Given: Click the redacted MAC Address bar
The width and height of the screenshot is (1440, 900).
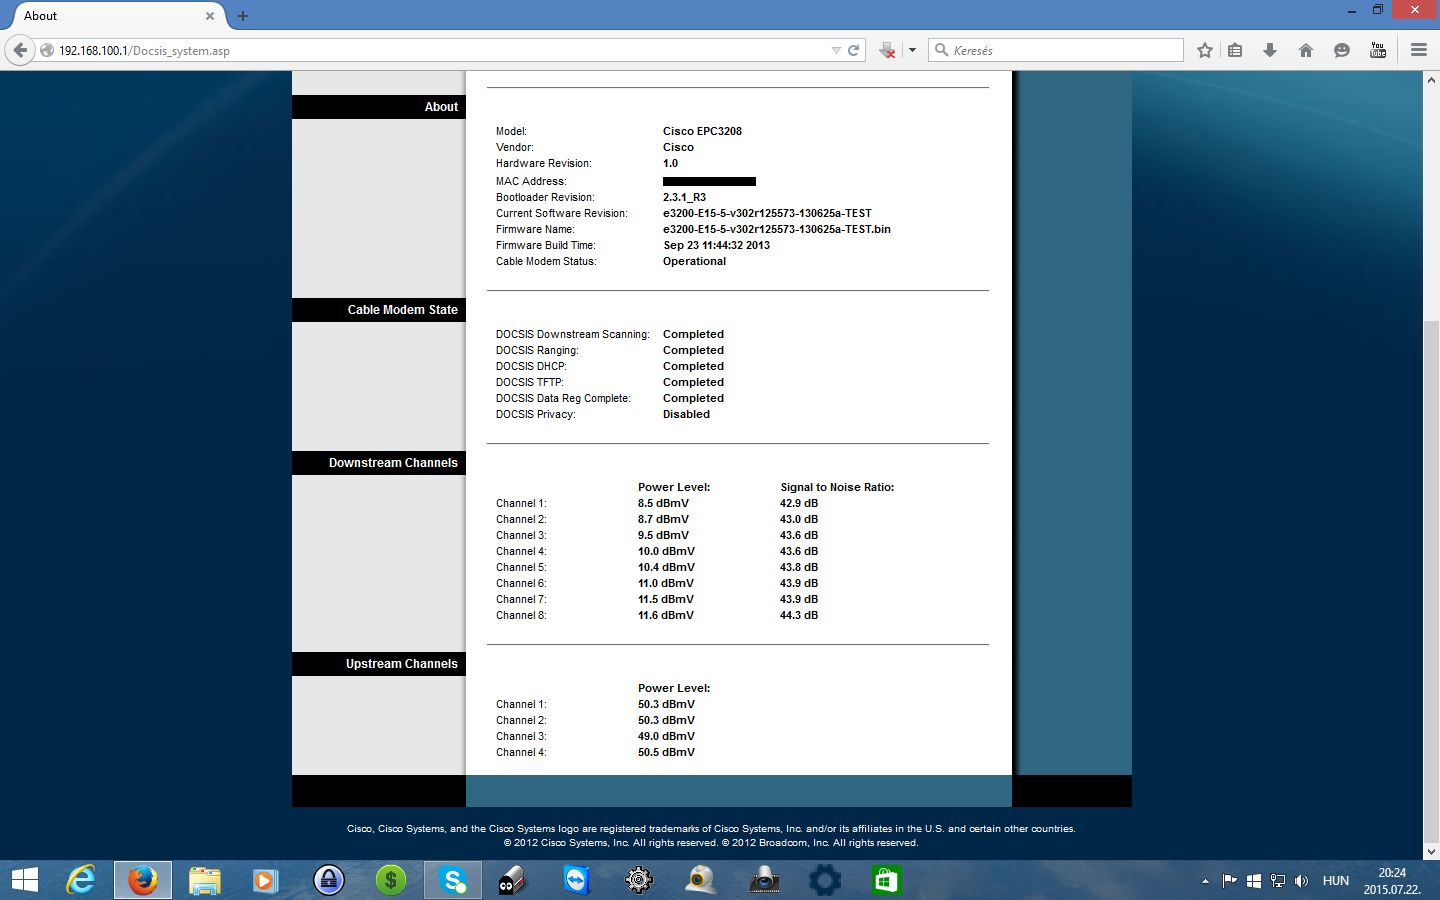Looking at the screenshot, I should click(x=709, y=181).
